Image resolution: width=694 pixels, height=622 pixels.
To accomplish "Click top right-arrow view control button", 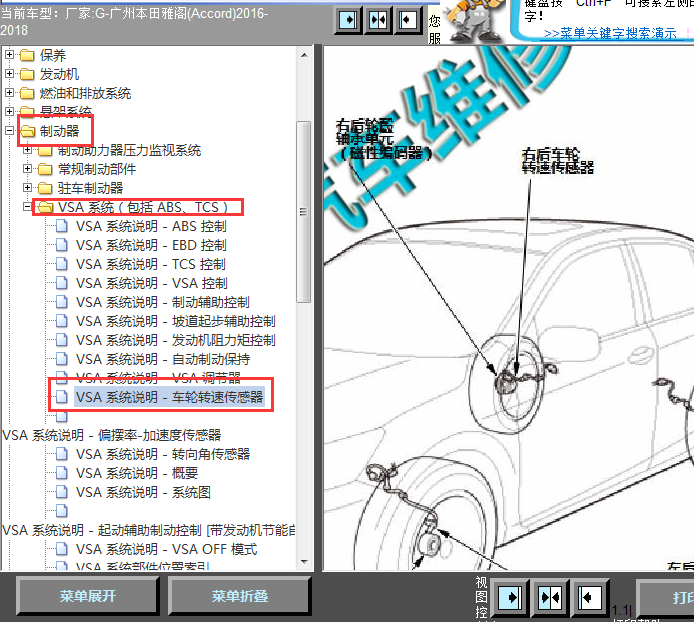I will (348, 20).
